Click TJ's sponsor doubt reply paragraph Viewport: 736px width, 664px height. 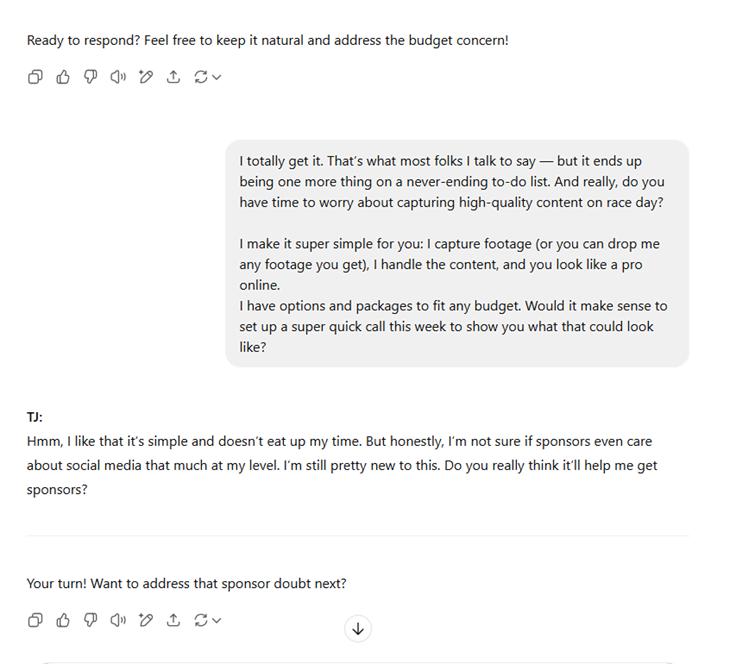(340, 465)
